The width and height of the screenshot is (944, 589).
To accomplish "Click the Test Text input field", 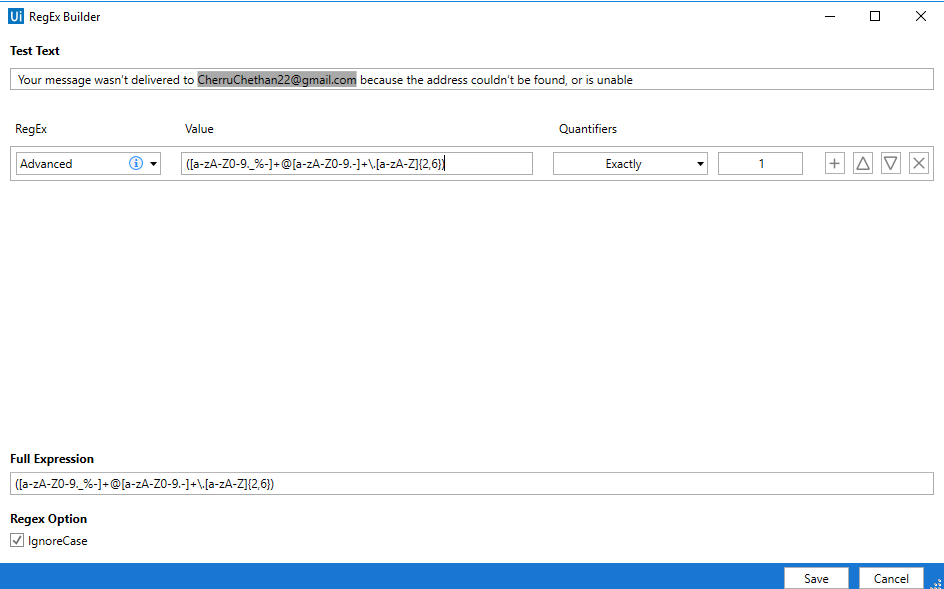I will coord(472,79).
